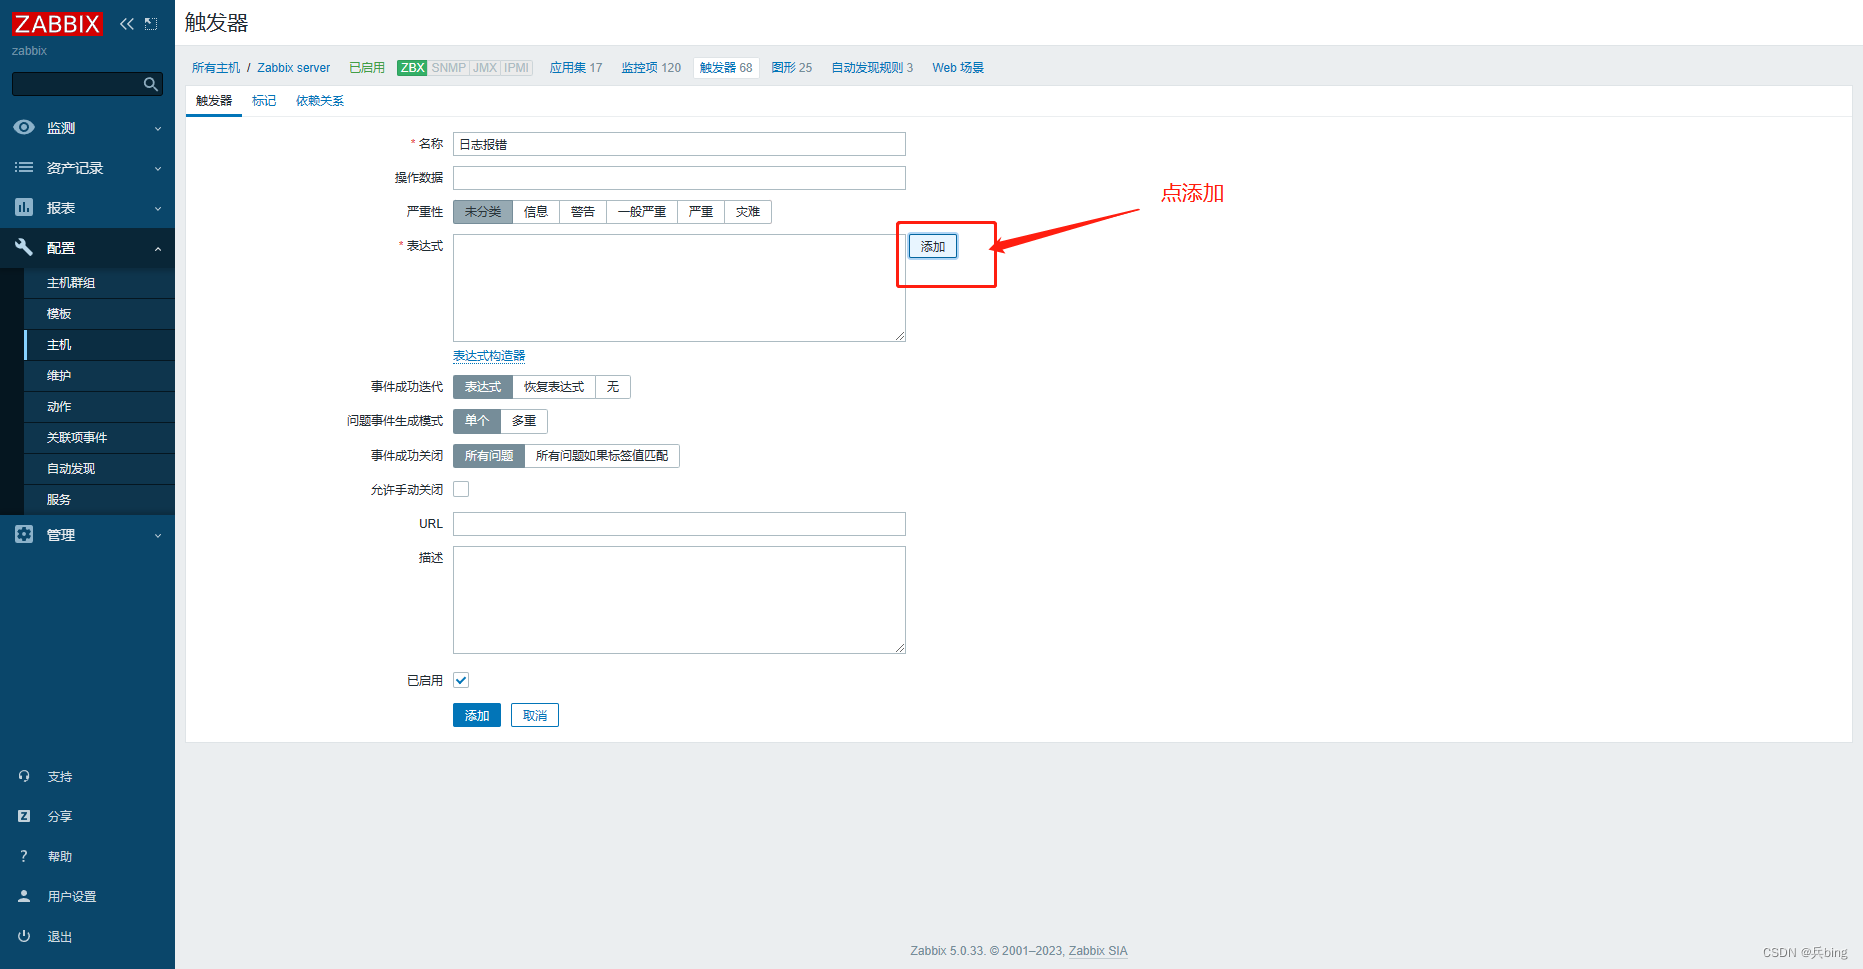The image size is (1863, 969).
Task: Open the 关联项事件 submenu item
Action: click(x=99, y=438)
